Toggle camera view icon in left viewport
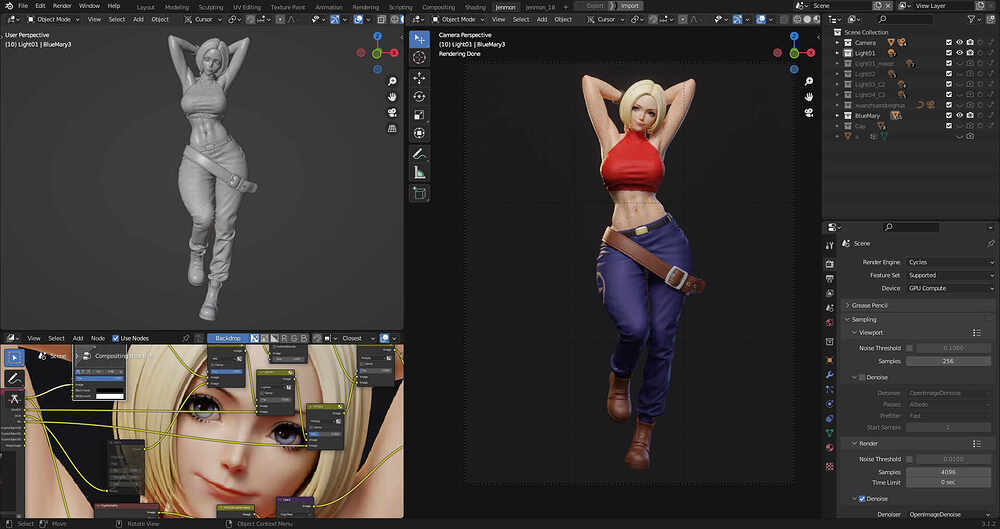The height and width of the screenshot is (529, 1000). 392,113
